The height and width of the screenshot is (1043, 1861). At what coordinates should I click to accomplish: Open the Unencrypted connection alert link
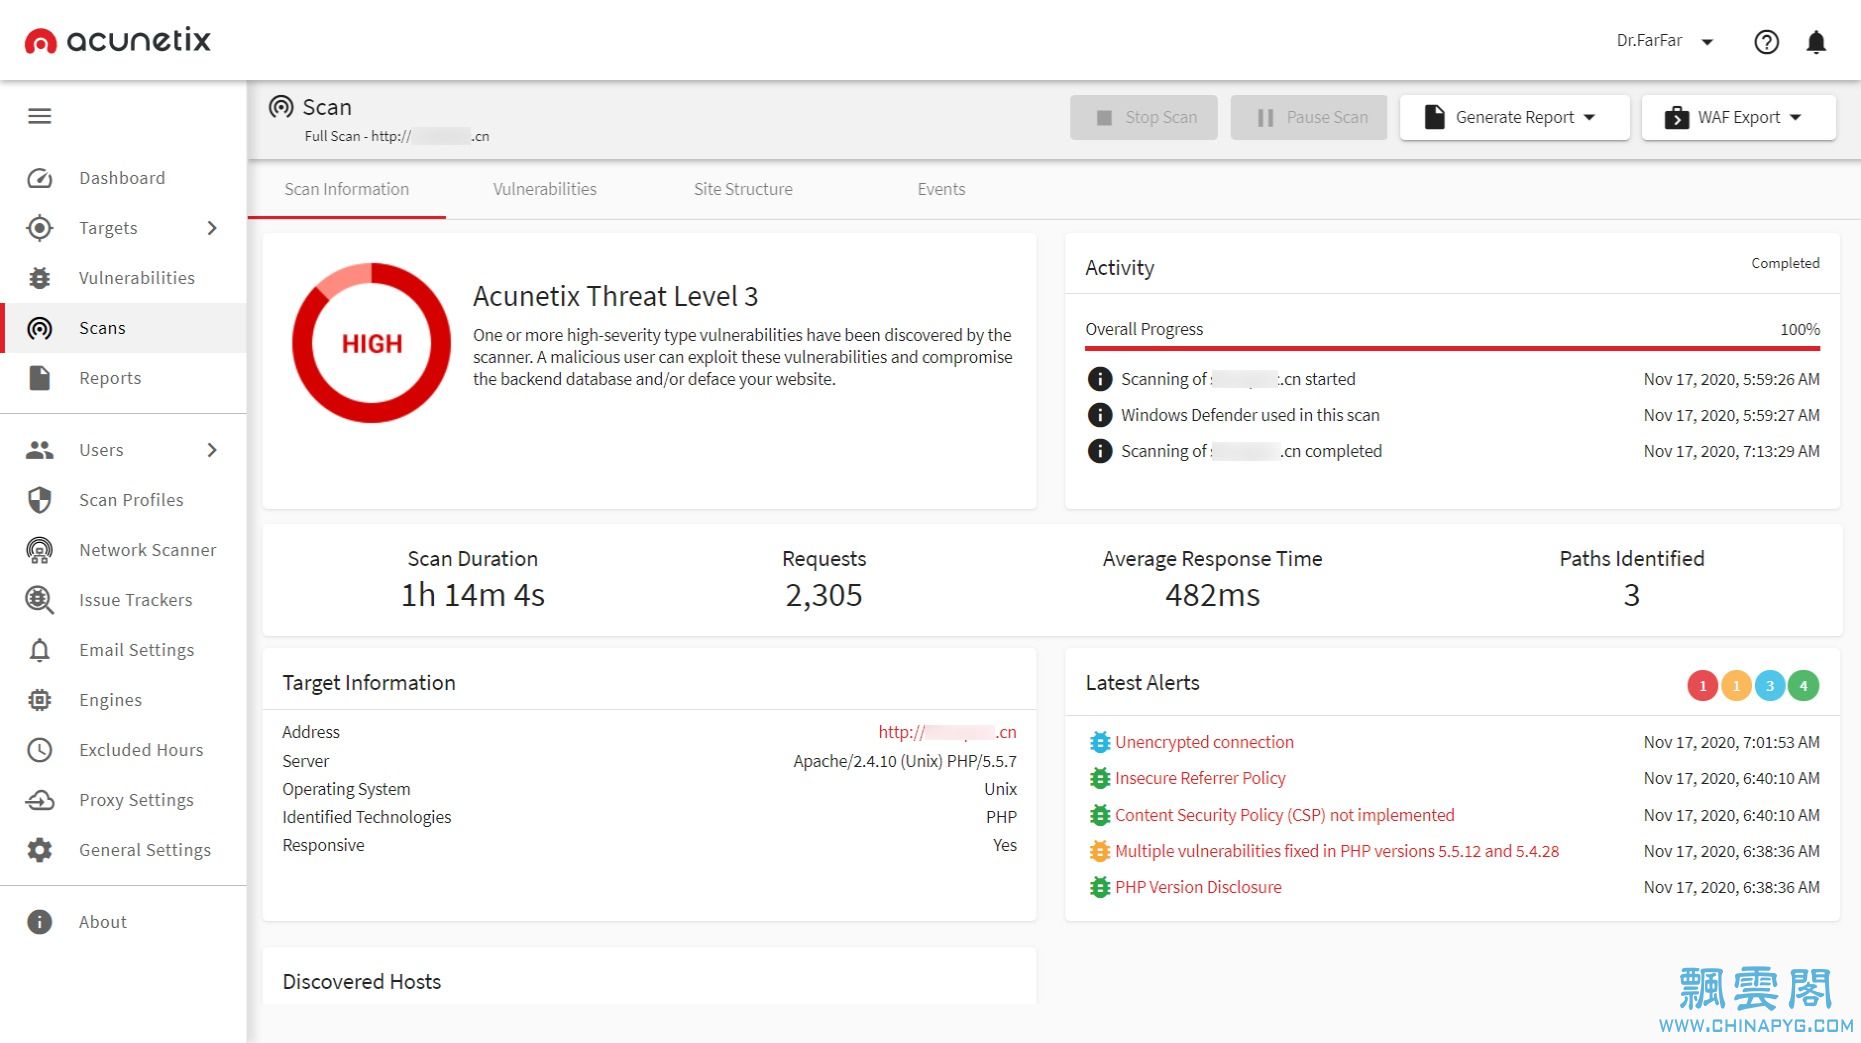coord(1204,742)
